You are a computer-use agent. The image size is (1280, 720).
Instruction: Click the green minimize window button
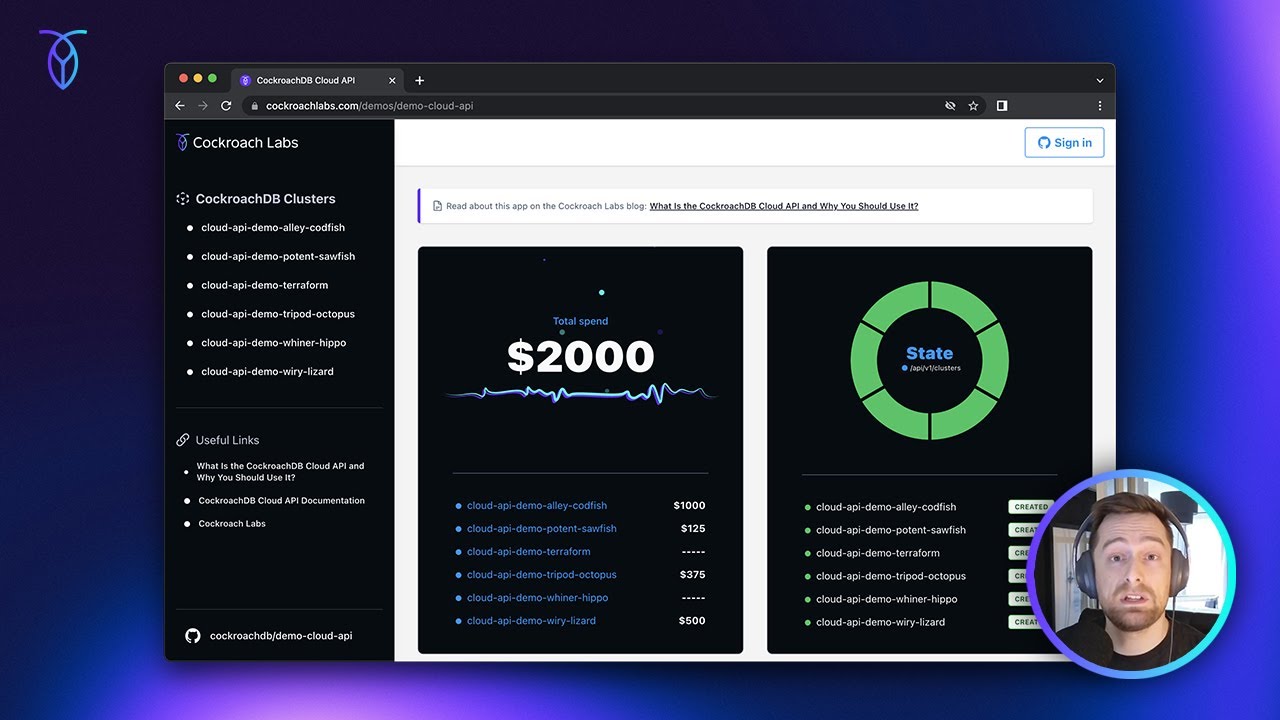(213, 78)
